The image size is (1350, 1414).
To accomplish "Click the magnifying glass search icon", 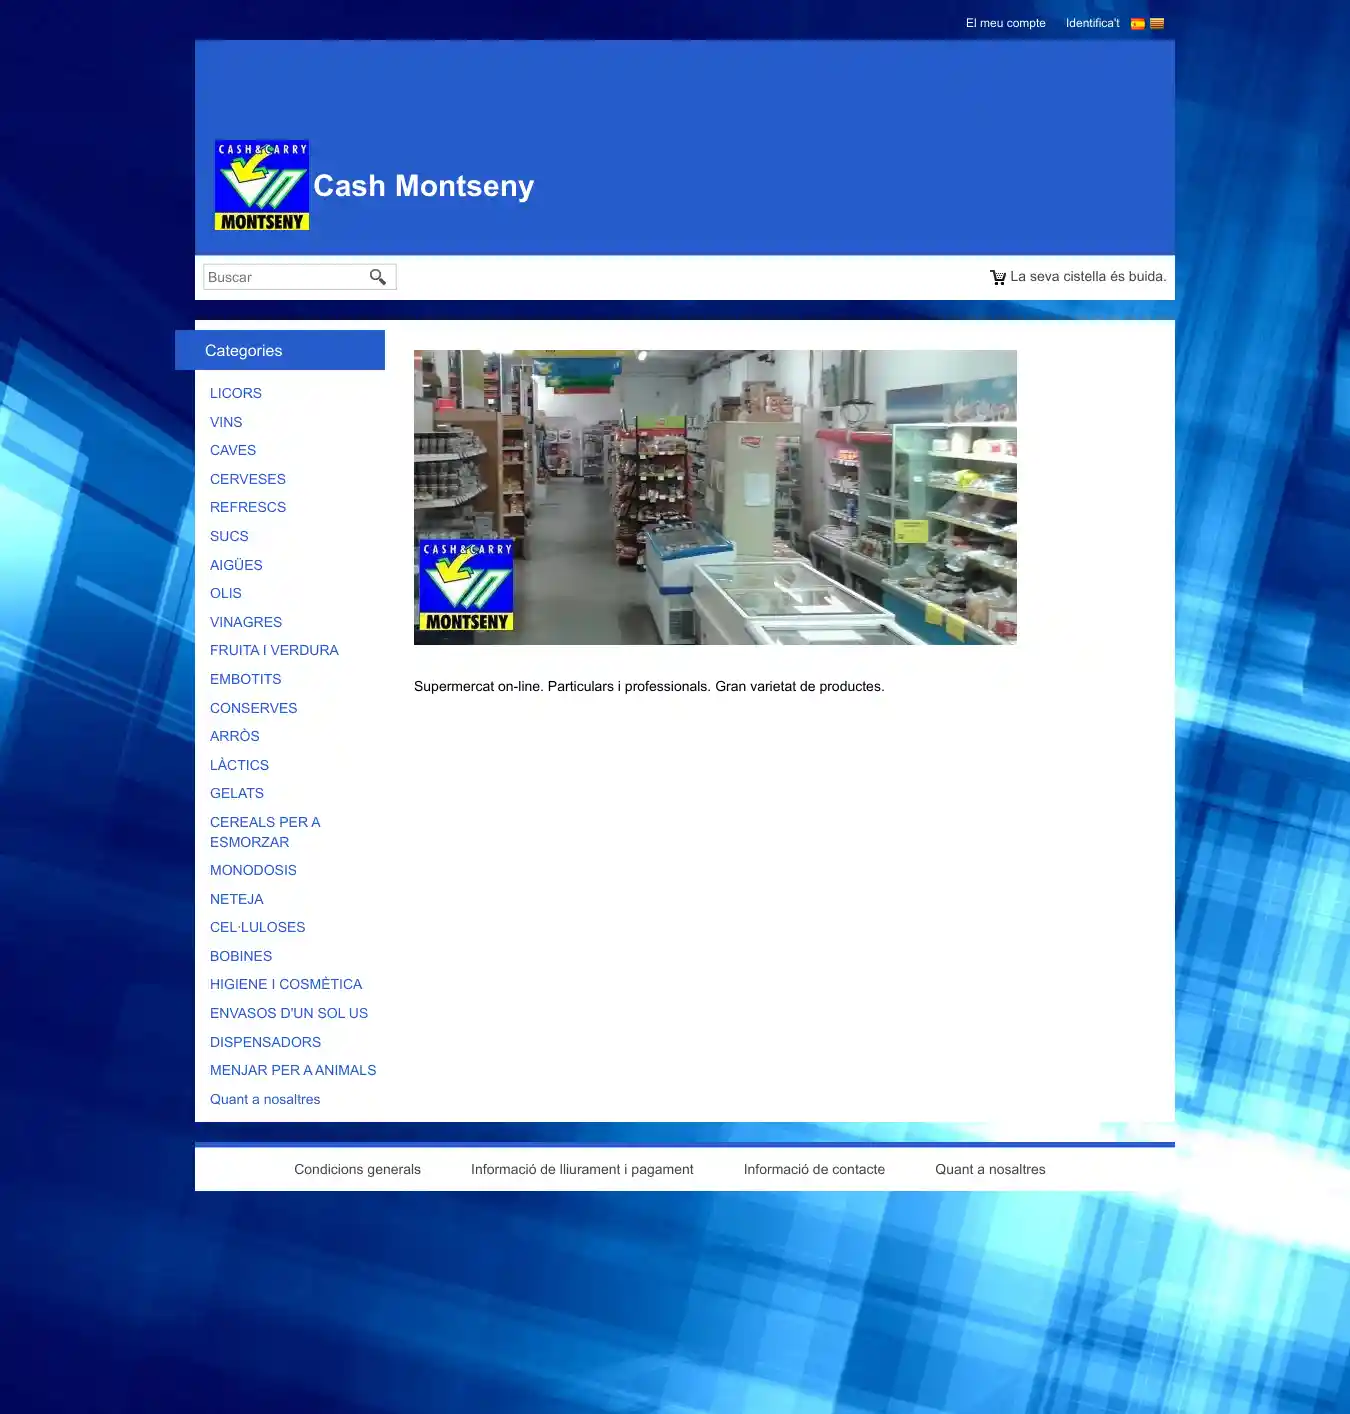I will point(377,277).
